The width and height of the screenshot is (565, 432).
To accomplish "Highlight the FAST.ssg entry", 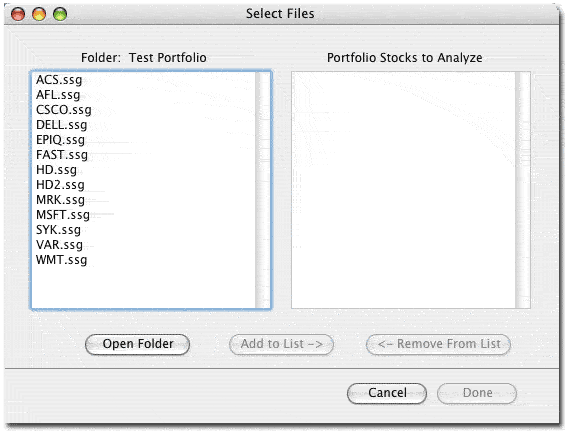I will click(62, 155).
